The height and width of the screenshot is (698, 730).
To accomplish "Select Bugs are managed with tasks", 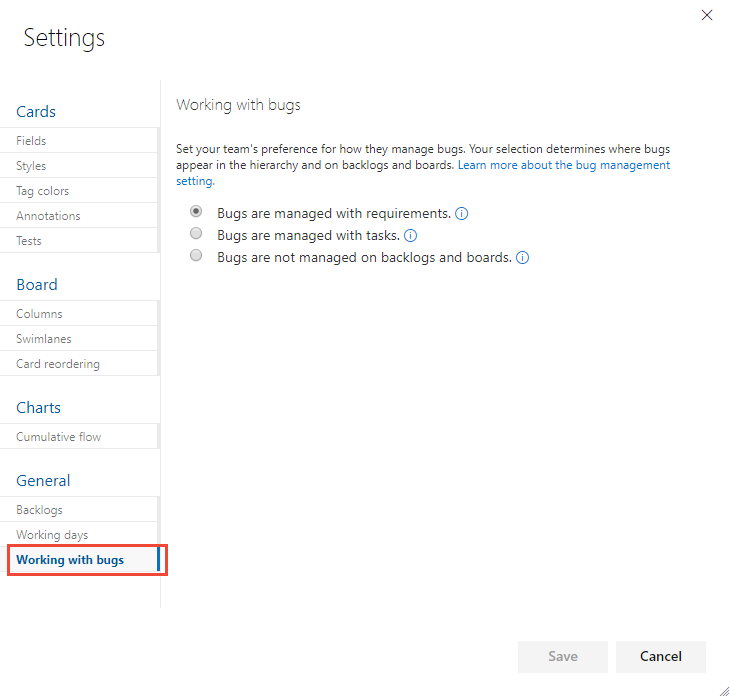I will pyautogui.click(x=196, y=234).
